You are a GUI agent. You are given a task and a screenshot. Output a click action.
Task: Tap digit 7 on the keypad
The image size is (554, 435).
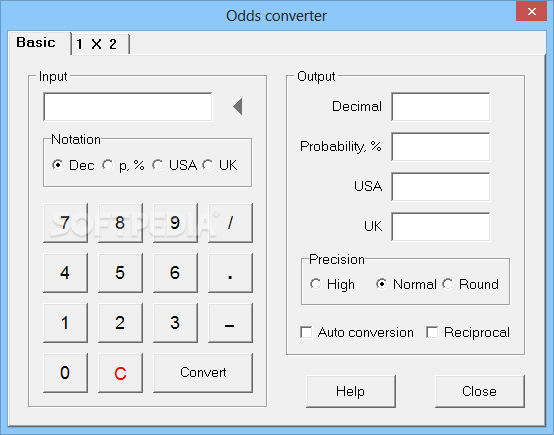(65, 223)
